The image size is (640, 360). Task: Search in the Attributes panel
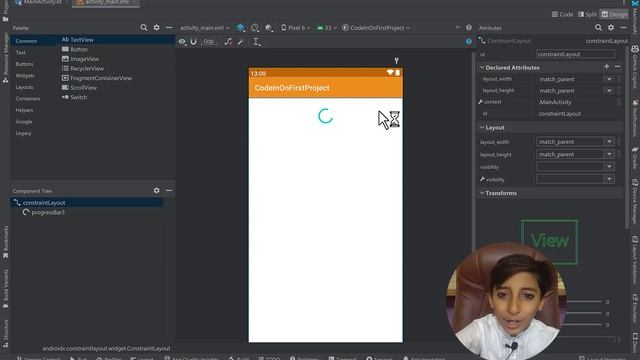point(598,28)
